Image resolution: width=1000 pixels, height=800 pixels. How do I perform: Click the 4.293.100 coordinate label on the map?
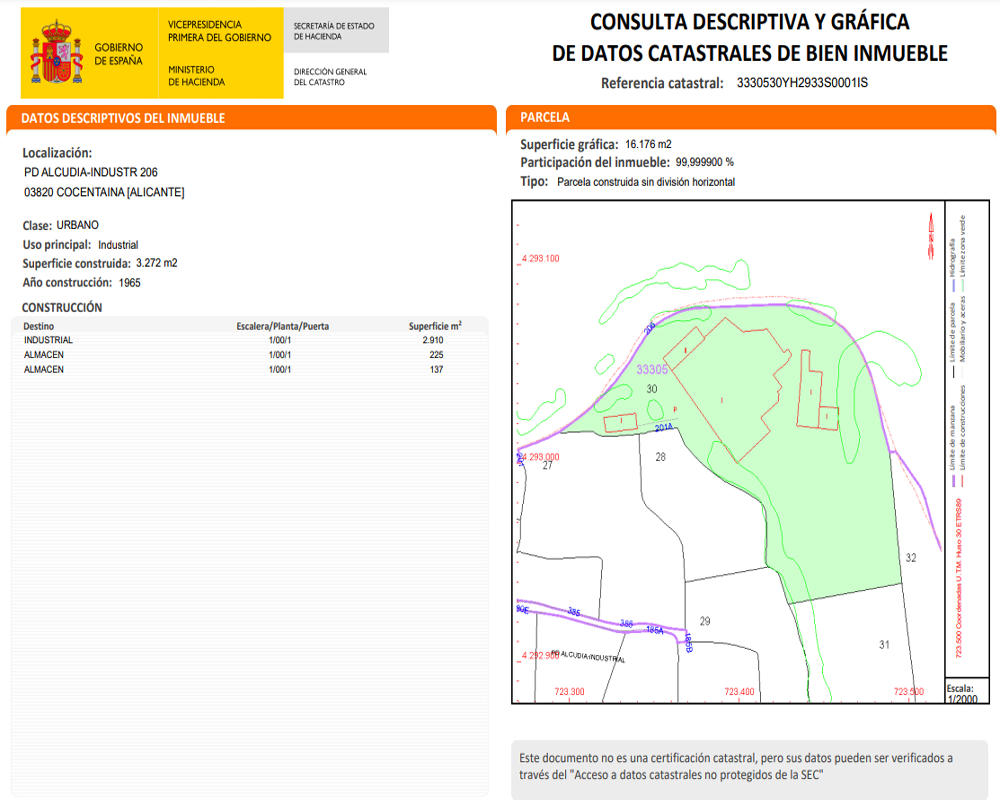pyautogui.click(x=540, y=259)
